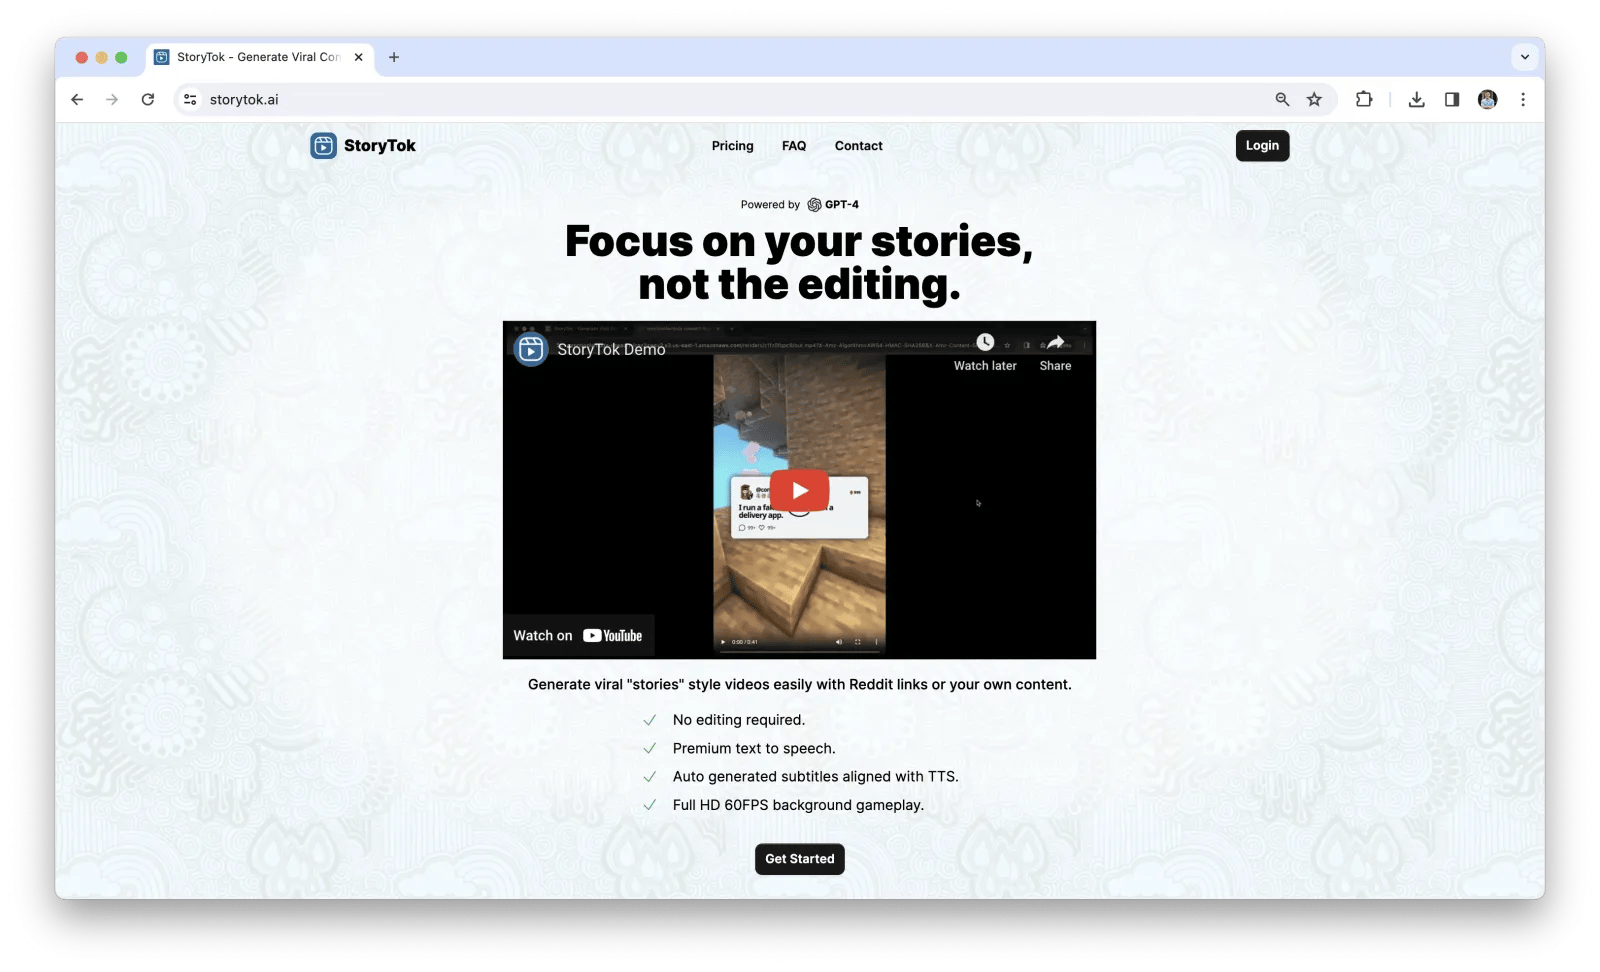Click the Share arrow icon on video
Image resolution: width=1600 pixels, height=972 pixels.
pyautogui.click(x=1055, y=342)
